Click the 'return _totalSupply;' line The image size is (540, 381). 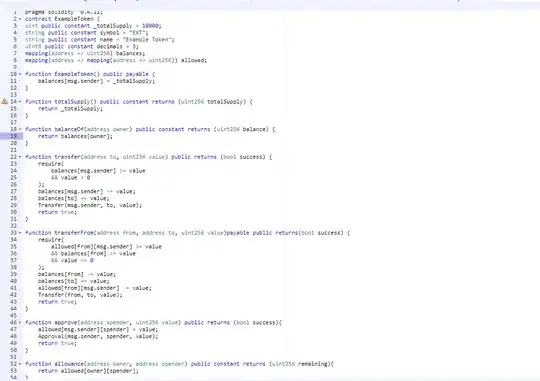(70, 109)
